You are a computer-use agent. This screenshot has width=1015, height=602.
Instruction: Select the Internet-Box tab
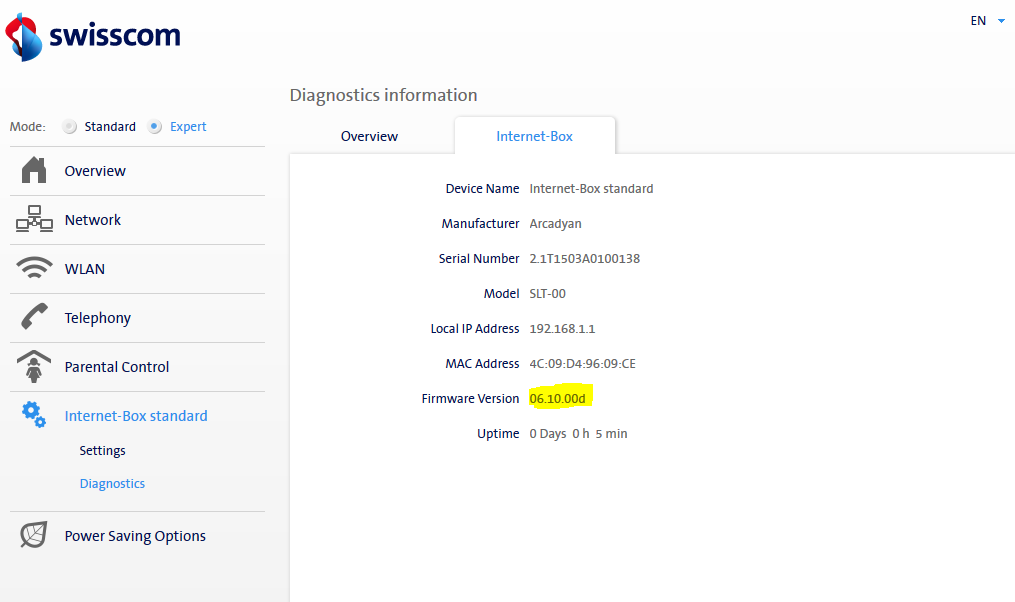tap(534, 136)
